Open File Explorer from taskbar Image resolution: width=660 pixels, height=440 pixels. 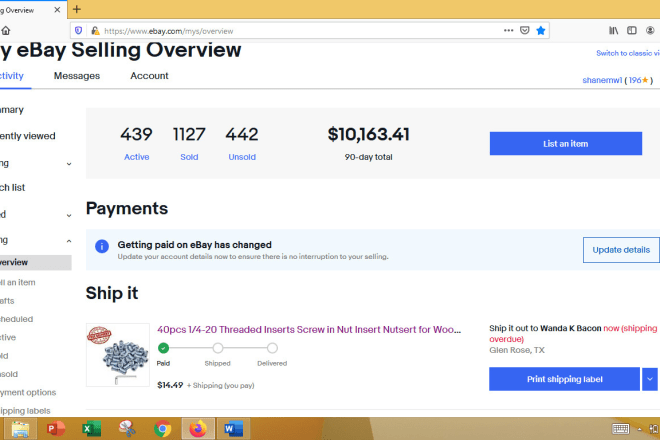coord(20,429)
